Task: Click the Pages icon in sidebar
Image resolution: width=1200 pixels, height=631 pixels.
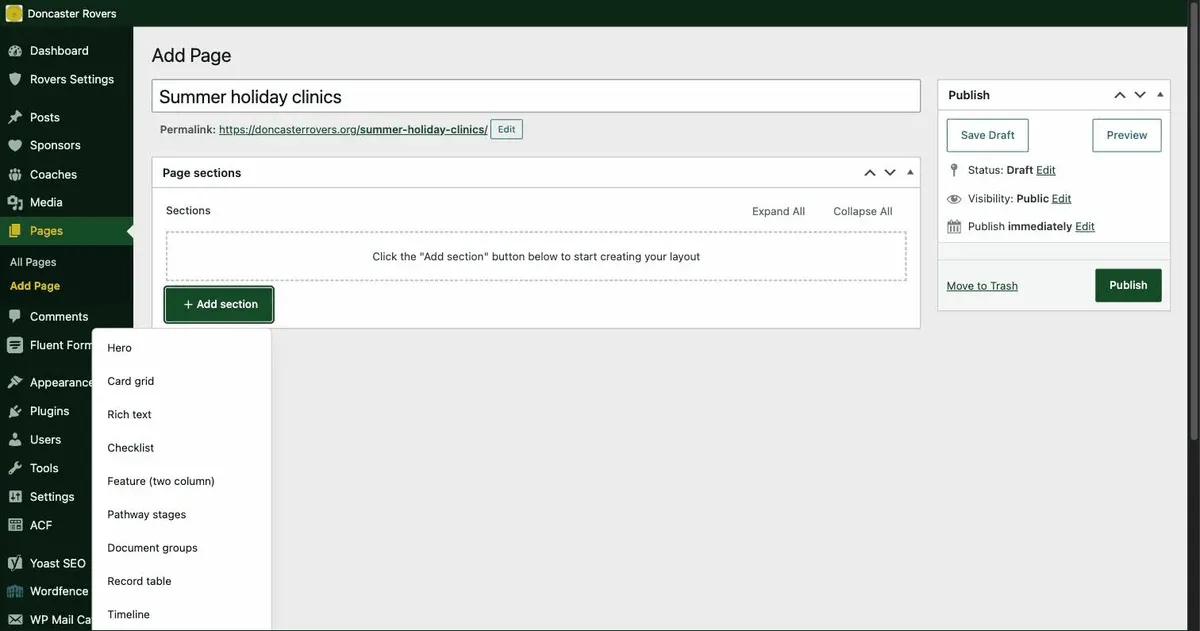Action: click(15, 231)
